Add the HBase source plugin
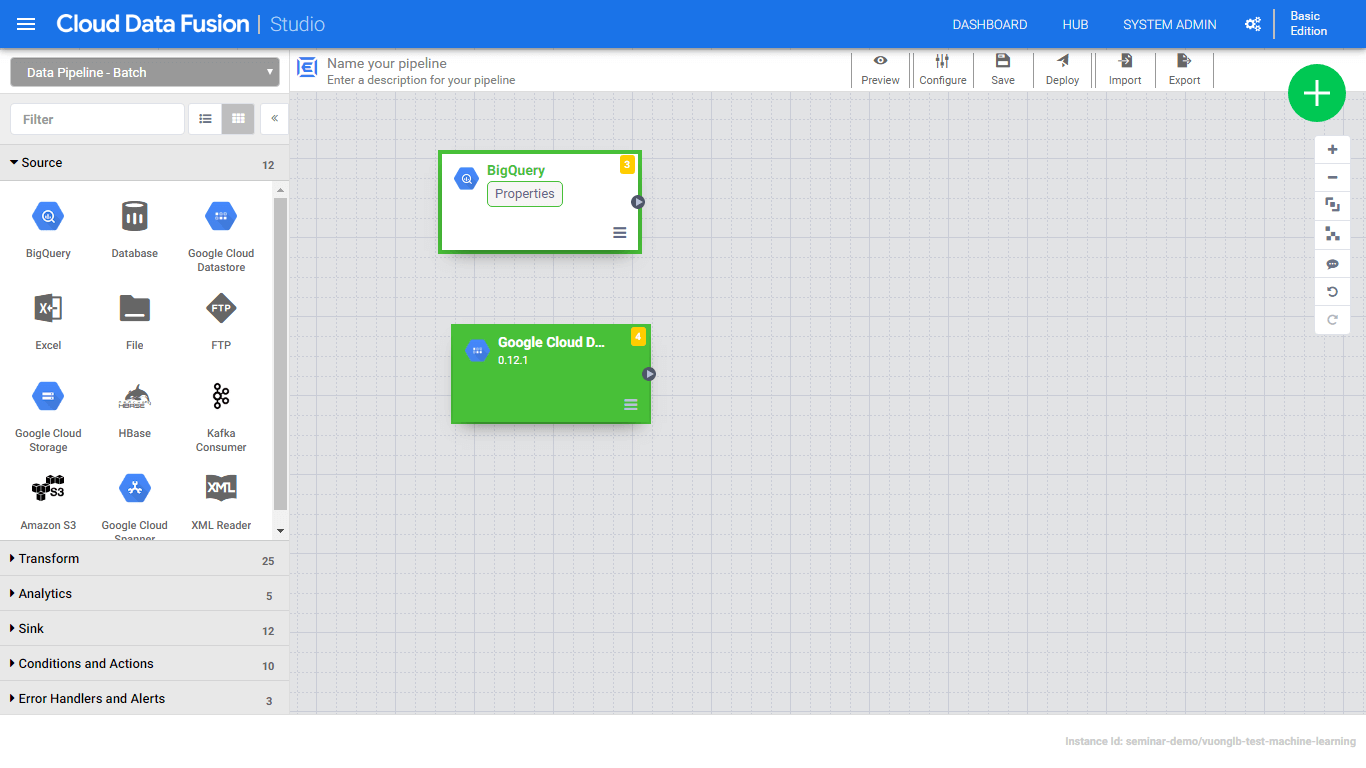This screenshot has height=768, width=1366. (x=135, y=398)
